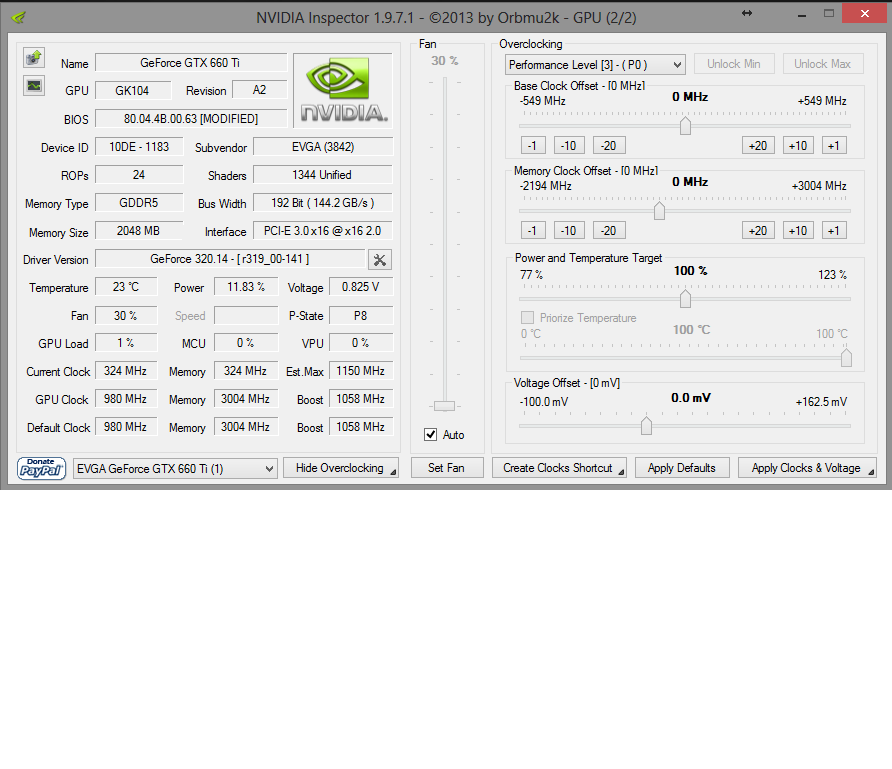This screenshot has width=892, height=769.
Task: Click -1 under Memory Clock Offset
Action: coord(533,230)
